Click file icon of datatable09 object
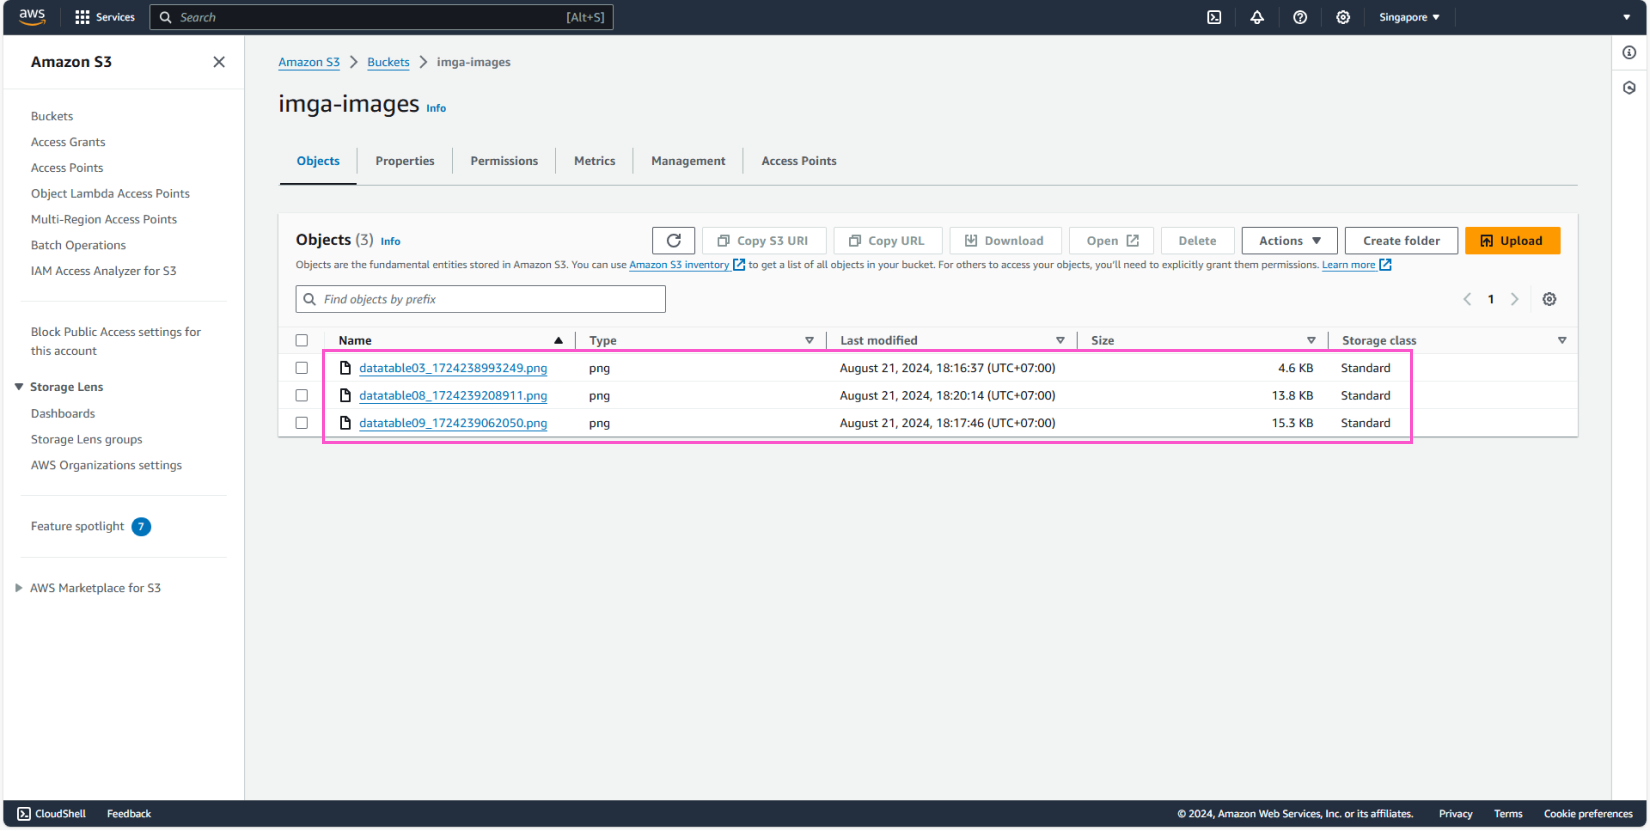Screen dimensions: 1650x831 (x=345, y=423)
